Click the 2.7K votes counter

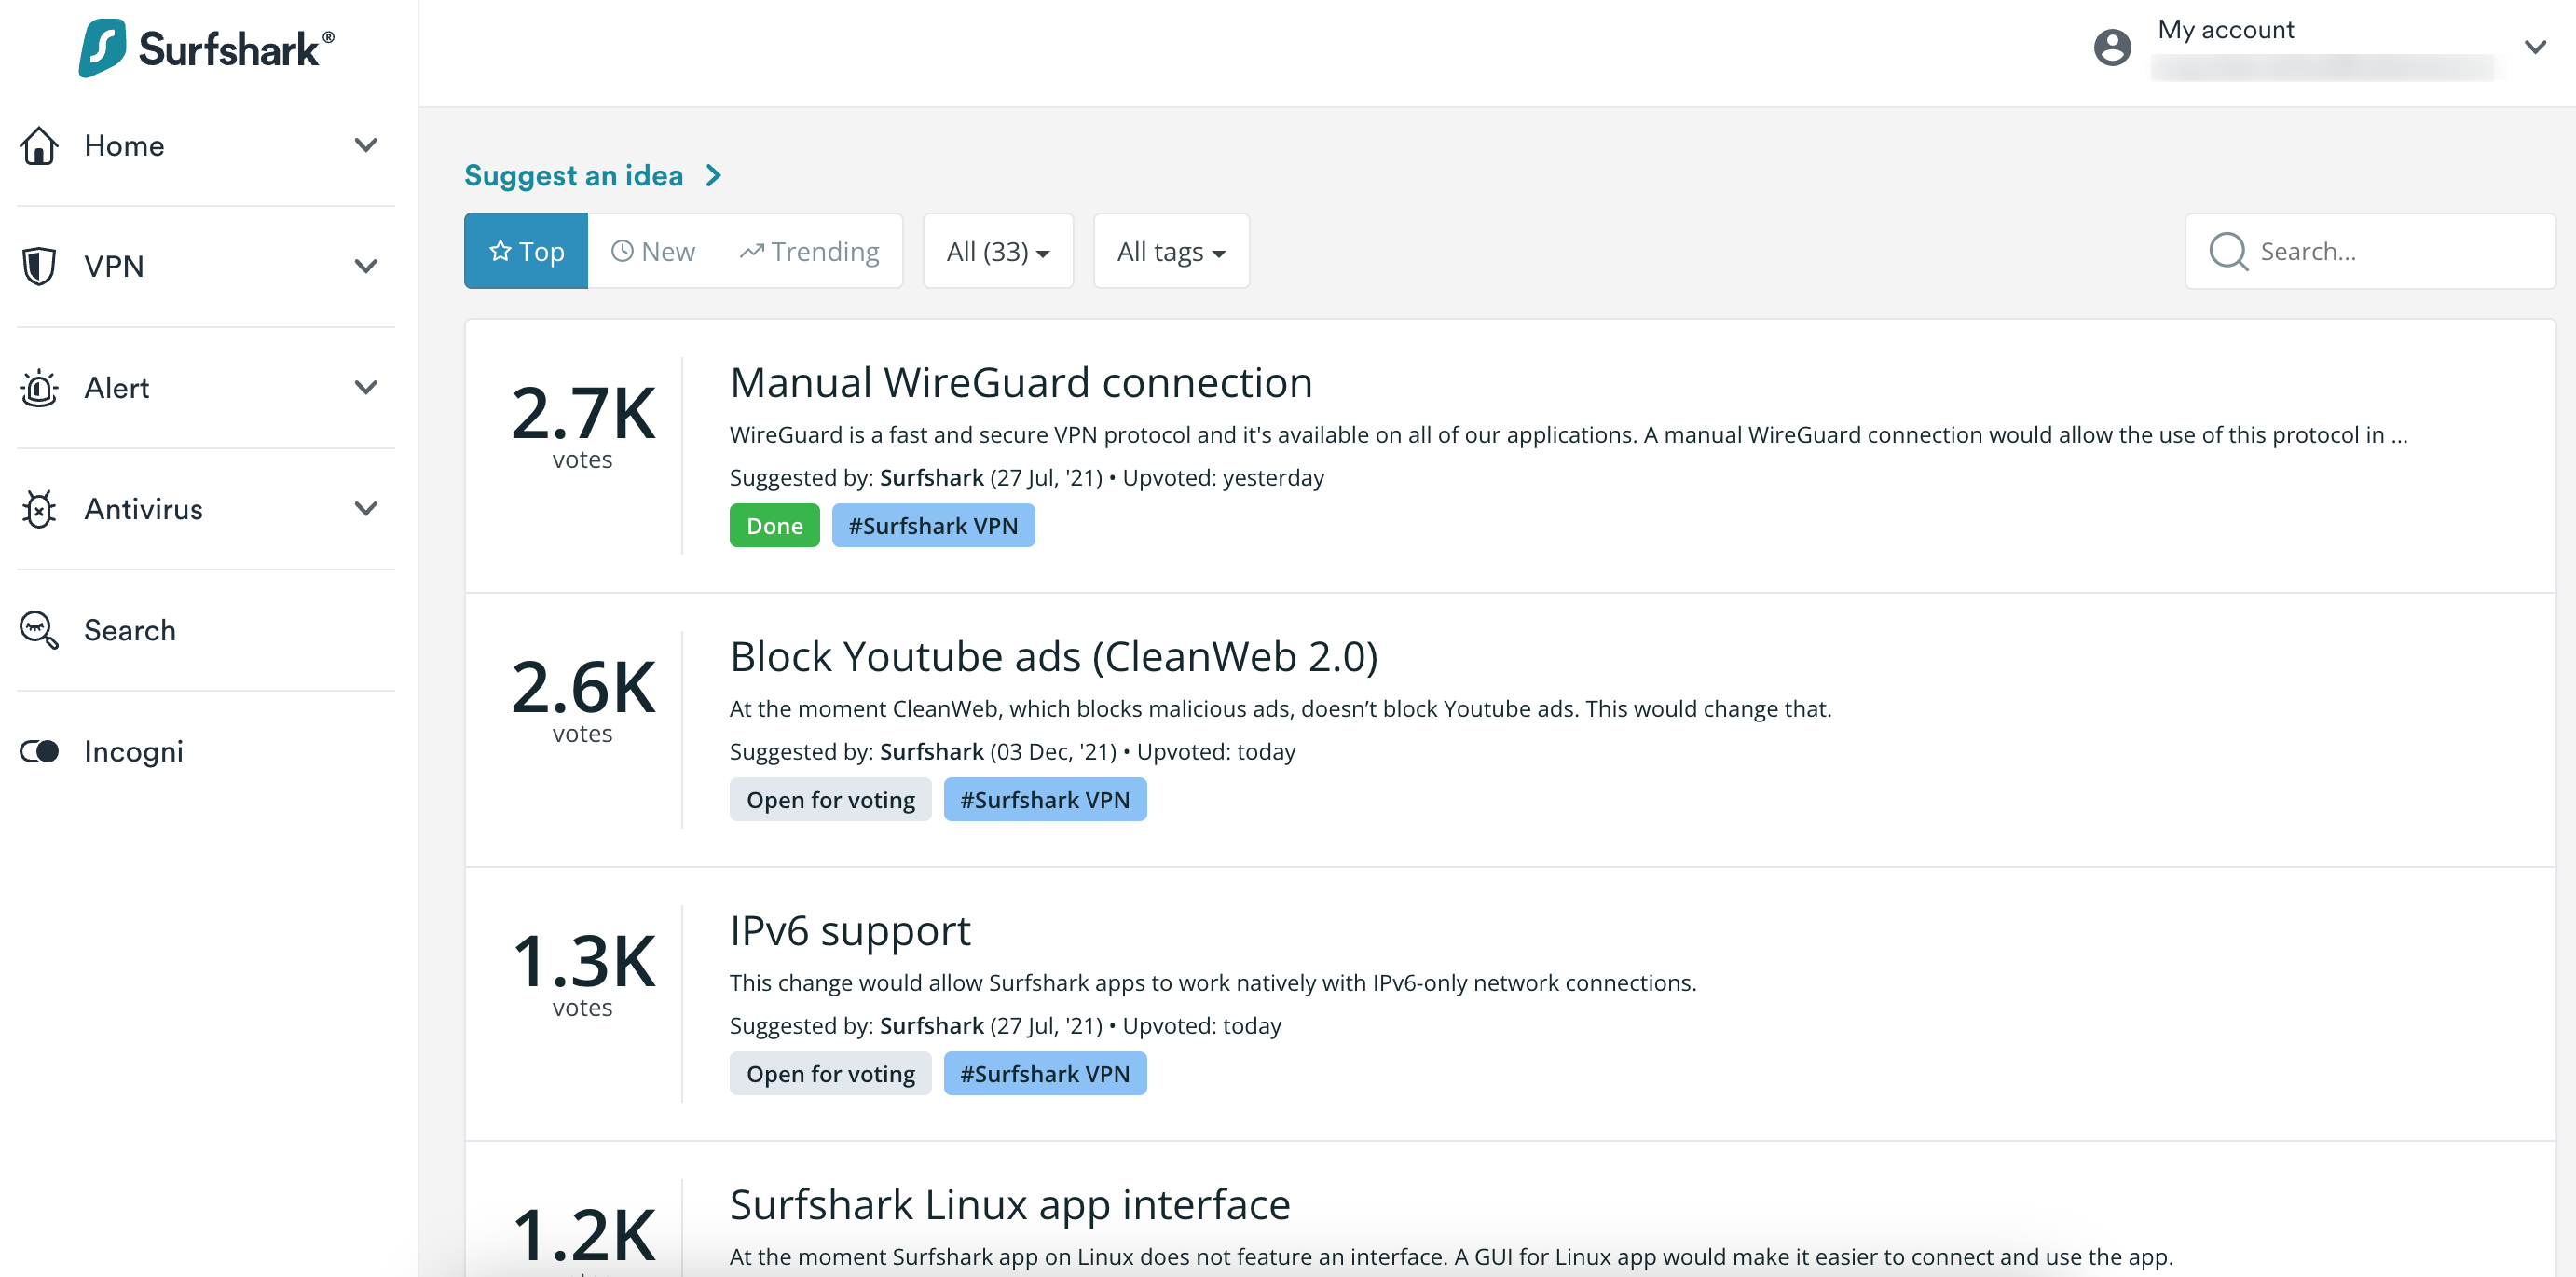pos(583,426)
